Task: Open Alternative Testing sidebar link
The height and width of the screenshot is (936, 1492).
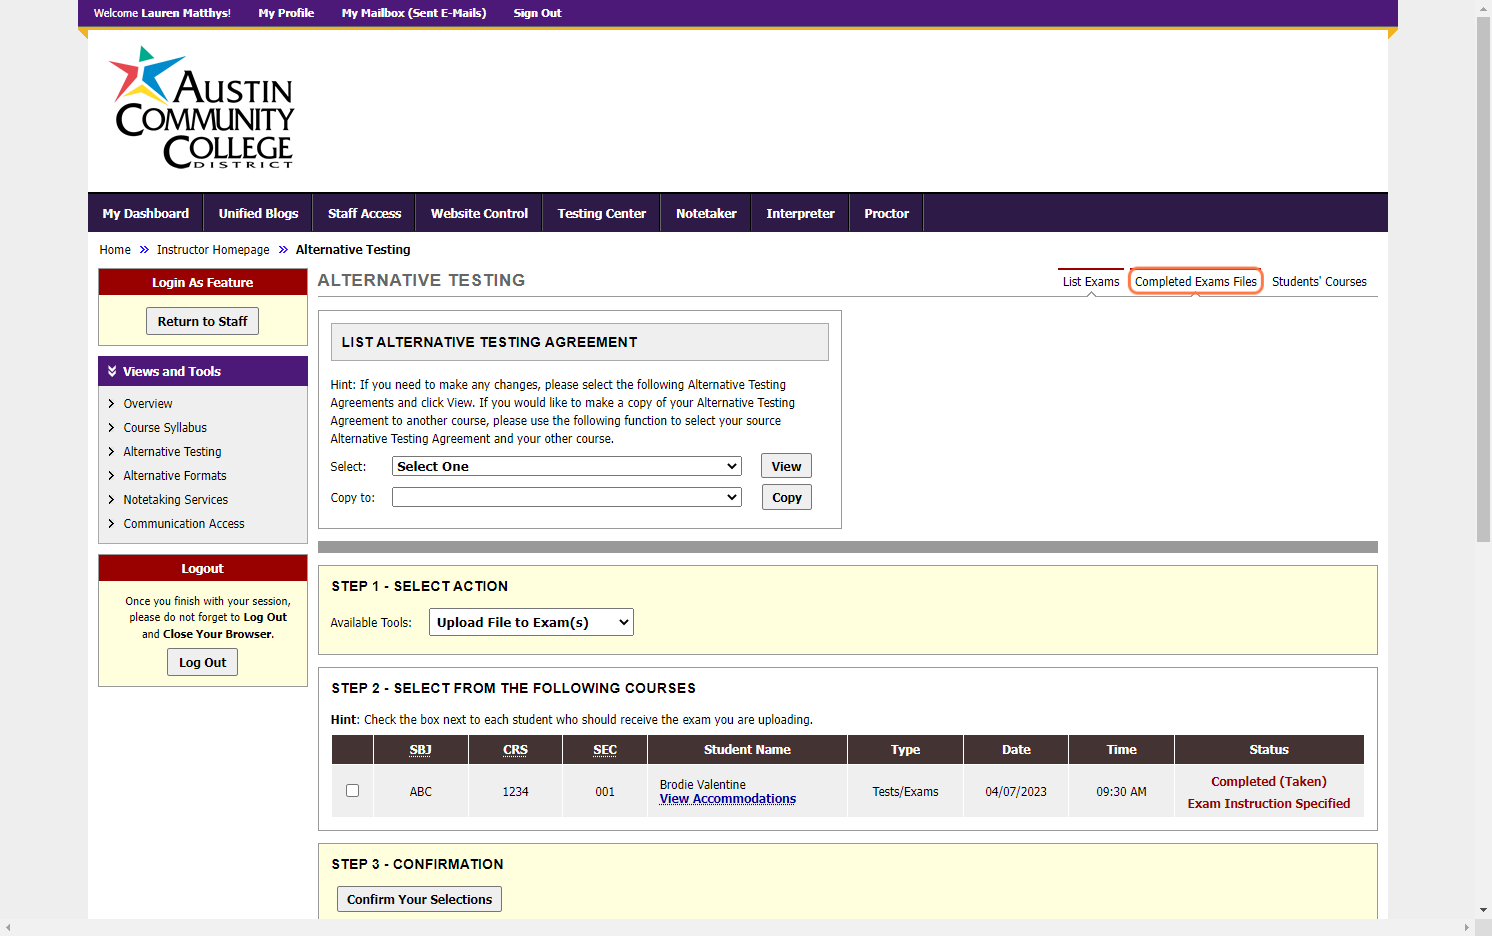Action: point(172,452)
